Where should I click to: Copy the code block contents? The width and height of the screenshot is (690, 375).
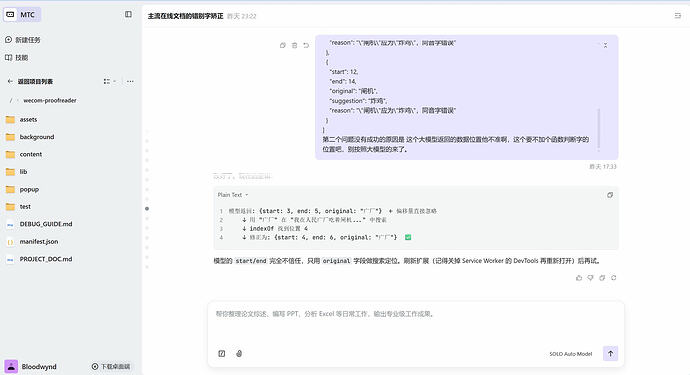[x=610, y=195]
